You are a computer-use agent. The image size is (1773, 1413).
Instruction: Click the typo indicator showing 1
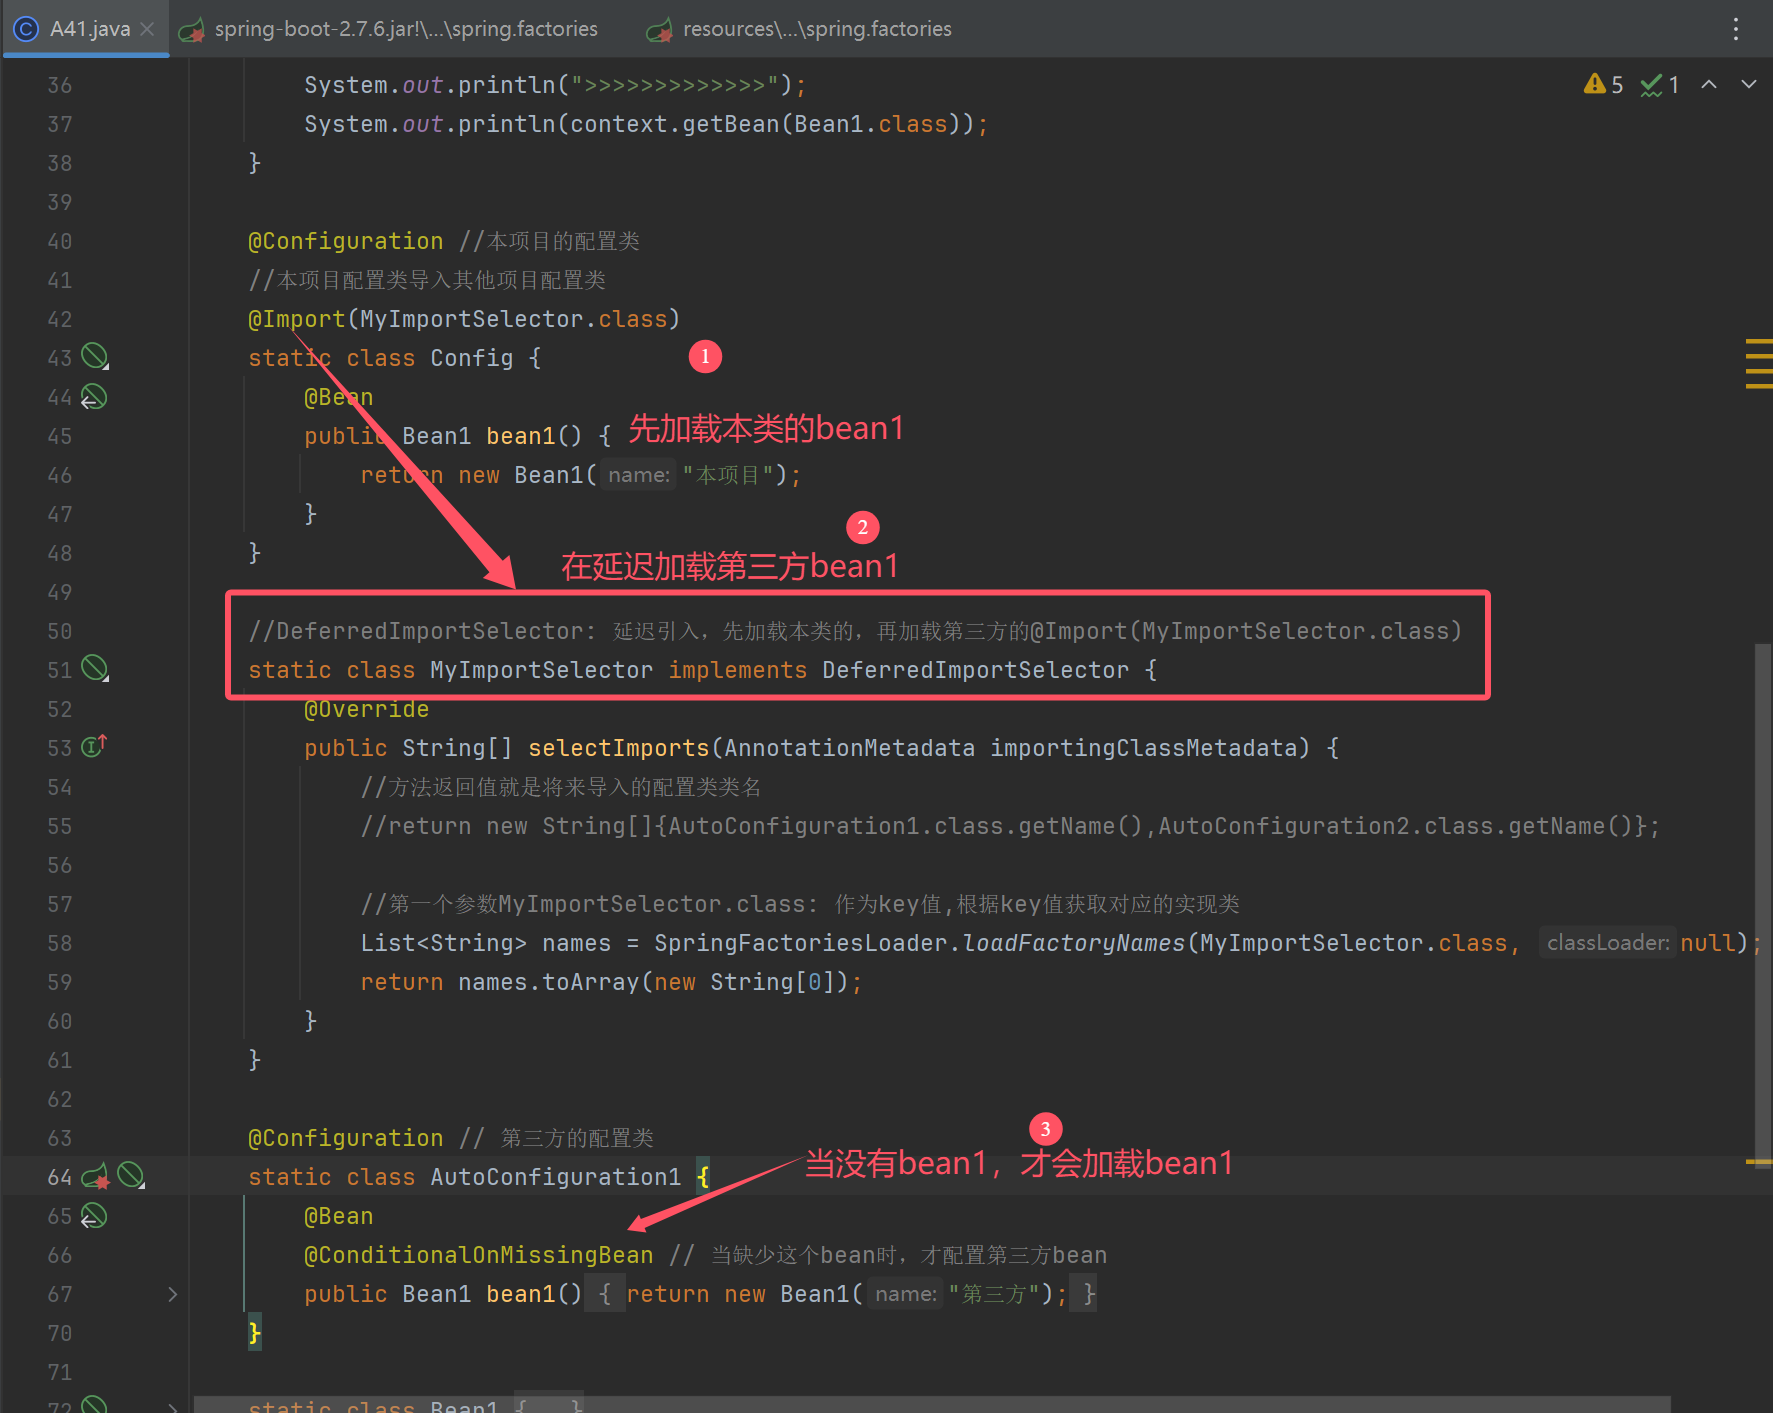tap(1660, 85)
